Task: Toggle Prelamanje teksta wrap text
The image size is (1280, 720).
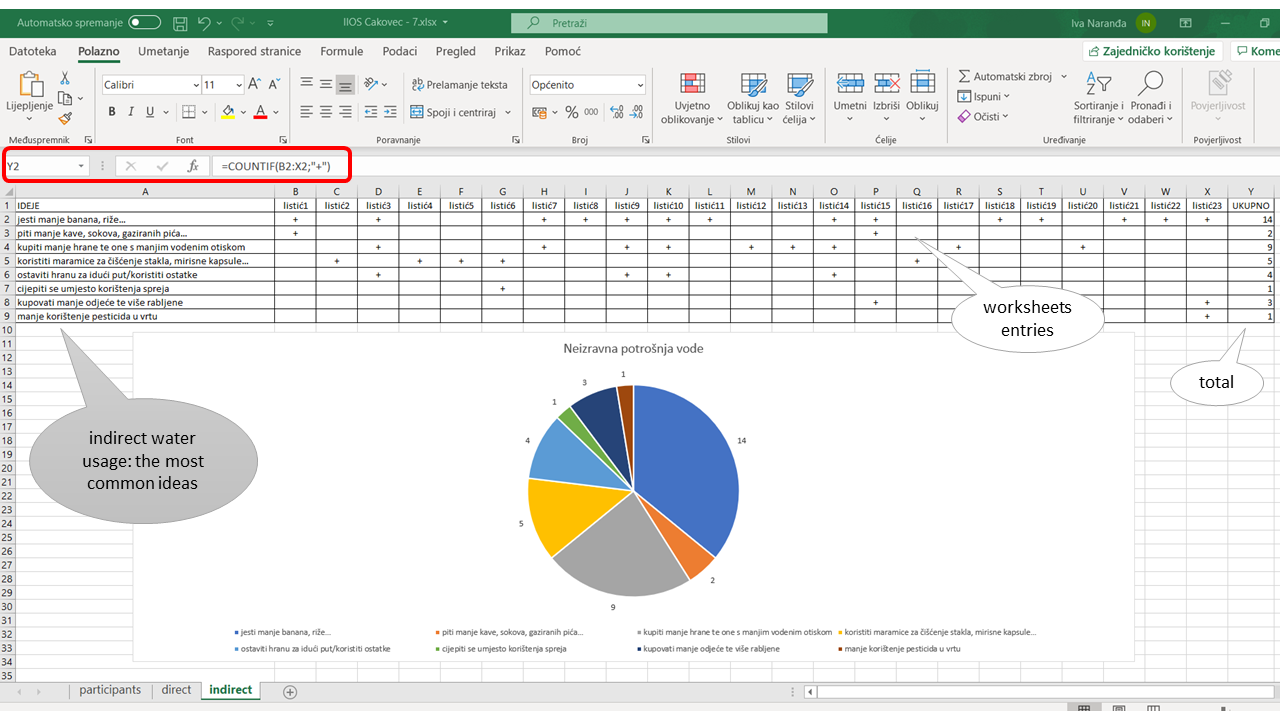Action: point(460,85)
